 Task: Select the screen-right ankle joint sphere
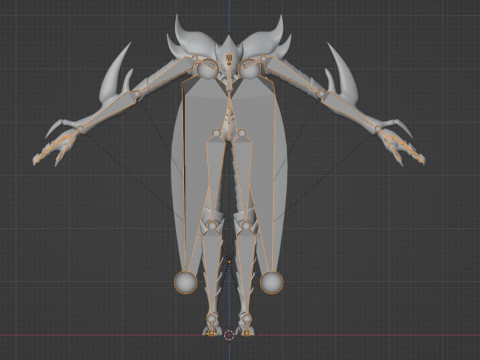(246, 318)
